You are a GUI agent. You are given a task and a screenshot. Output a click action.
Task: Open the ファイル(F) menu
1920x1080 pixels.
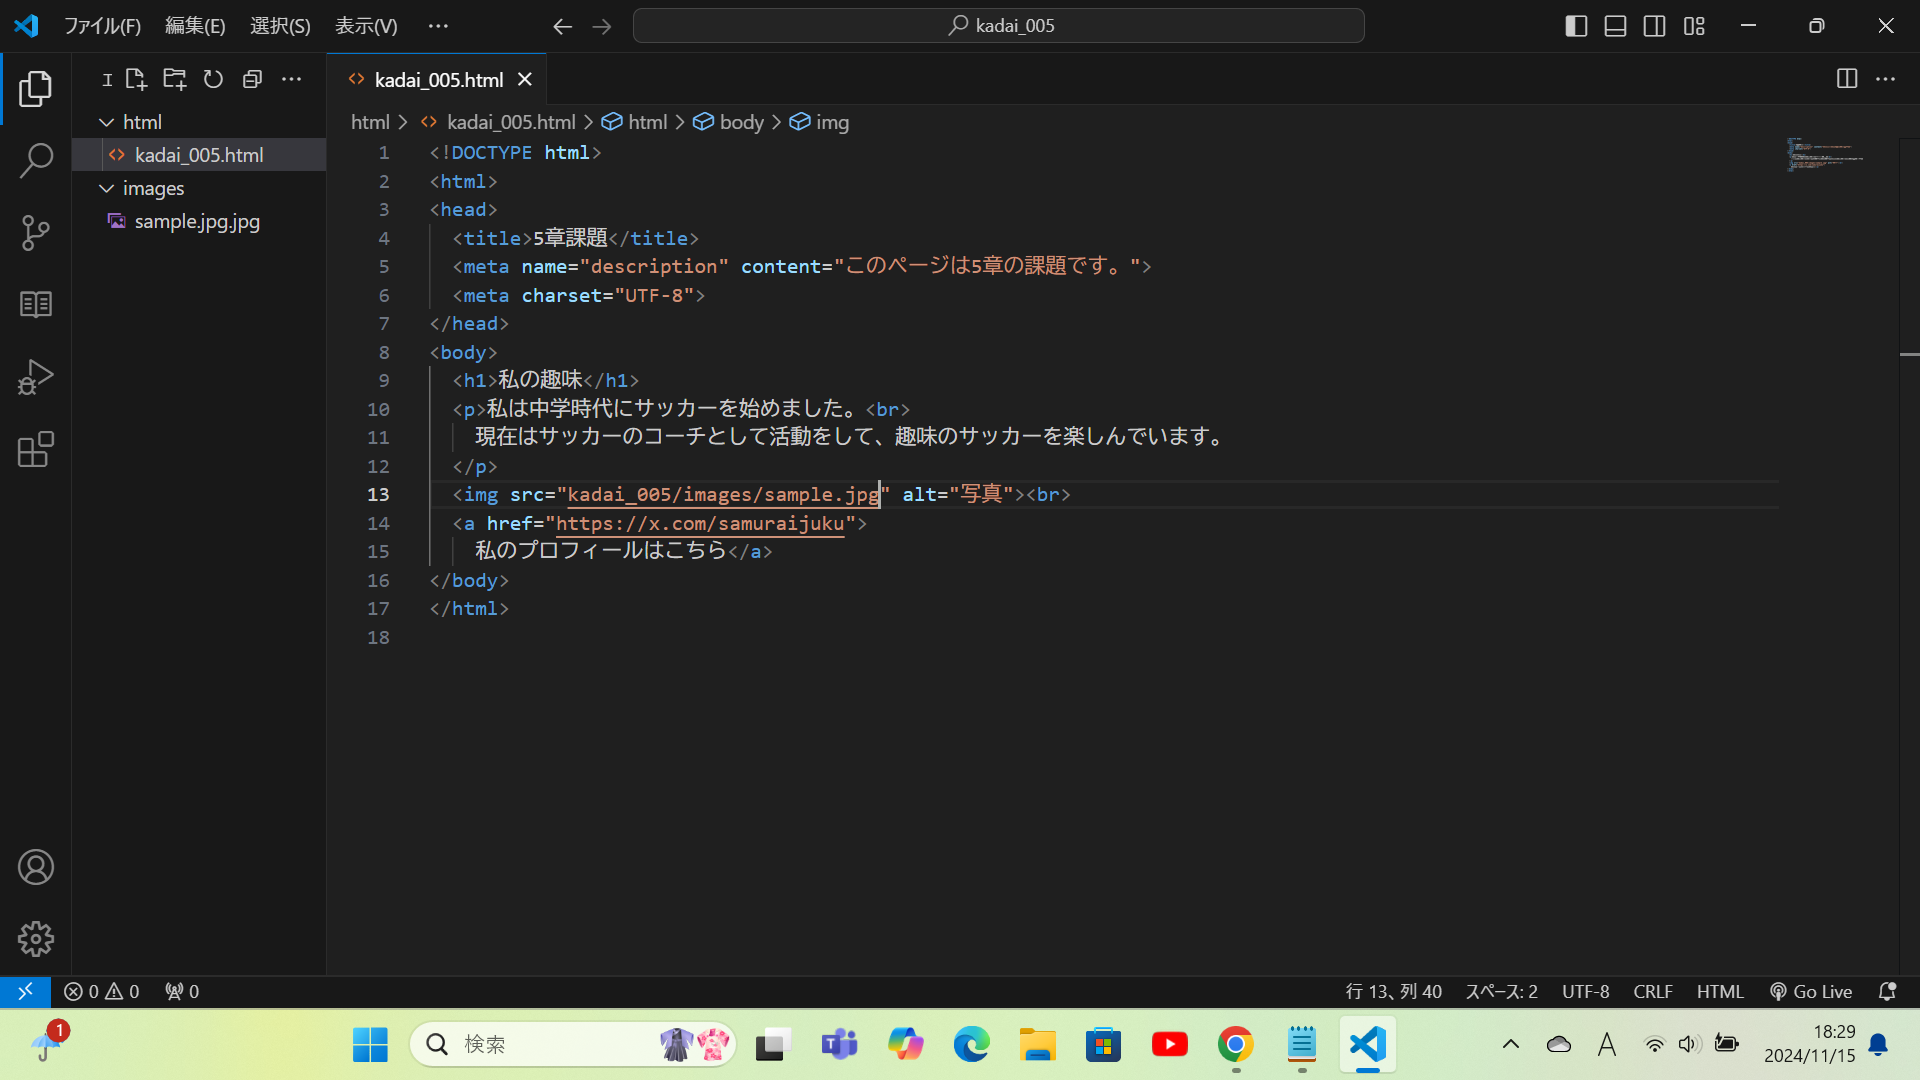[x=102, y=26]
